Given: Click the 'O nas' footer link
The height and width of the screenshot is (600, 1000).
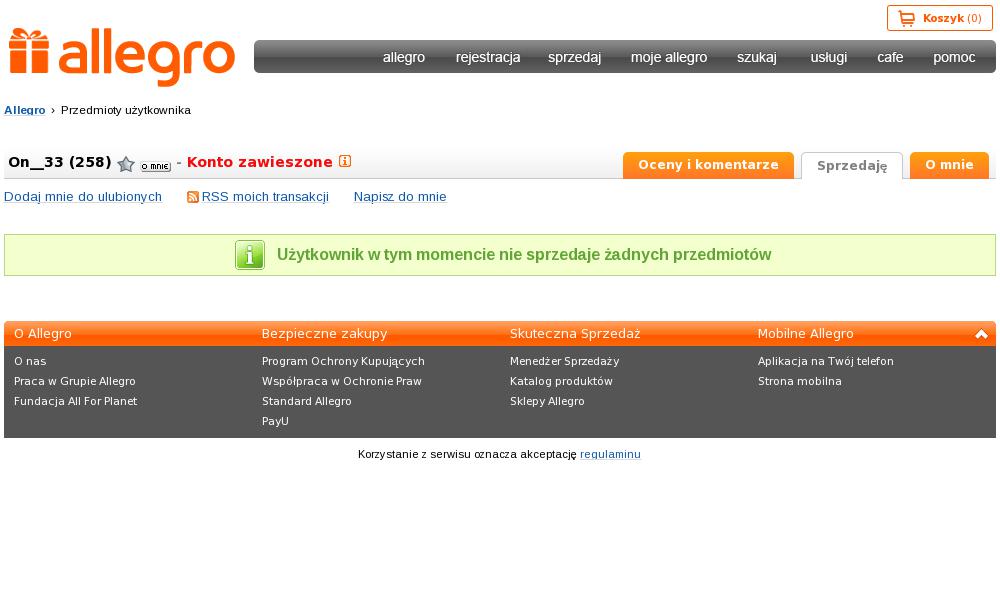Looking at the screenshot, I should click(30, 362).
